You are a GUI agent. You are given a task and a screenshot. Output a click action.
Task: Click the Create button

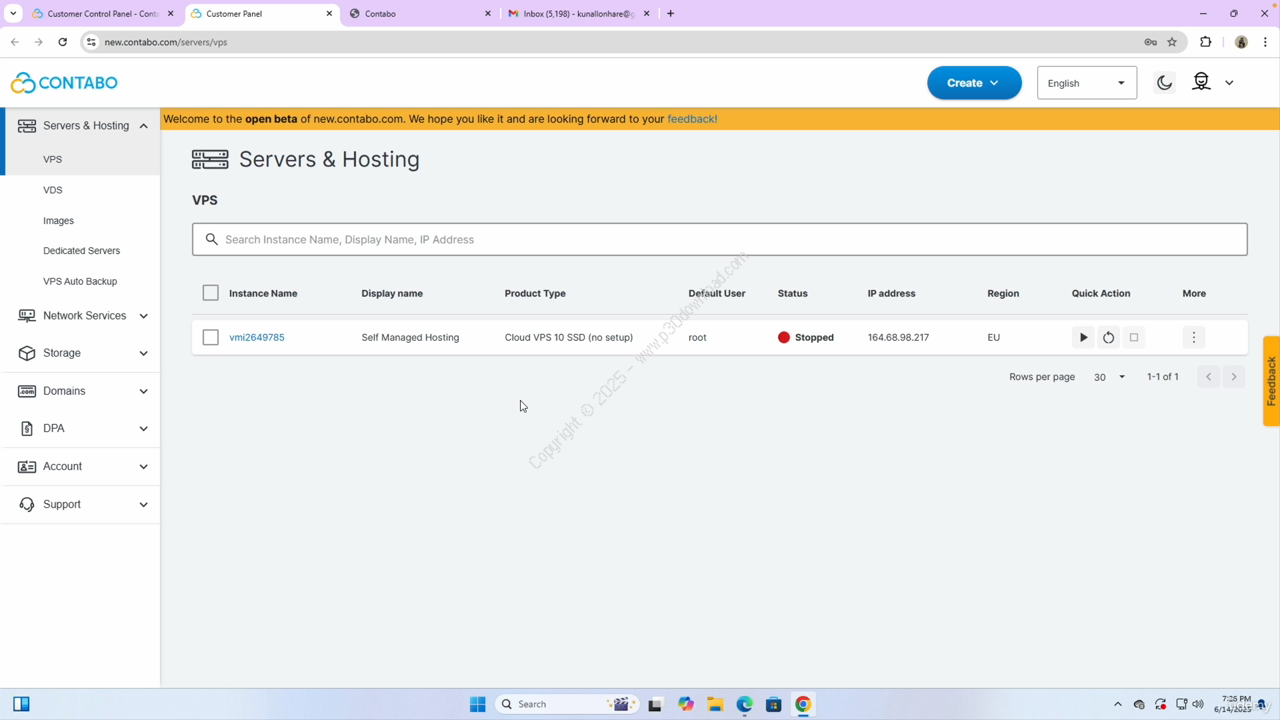pos(973,83)
